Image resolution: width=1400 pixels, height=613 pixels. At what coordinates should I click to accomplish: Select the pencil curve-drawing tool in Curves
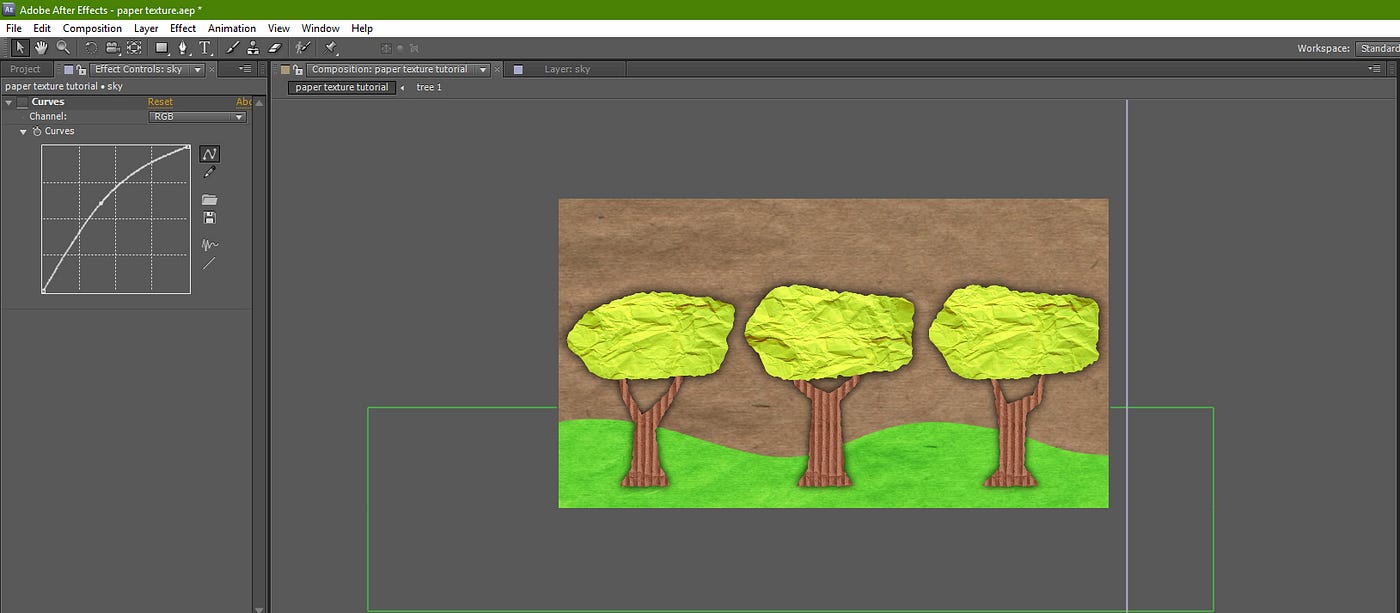coord(209,173)
